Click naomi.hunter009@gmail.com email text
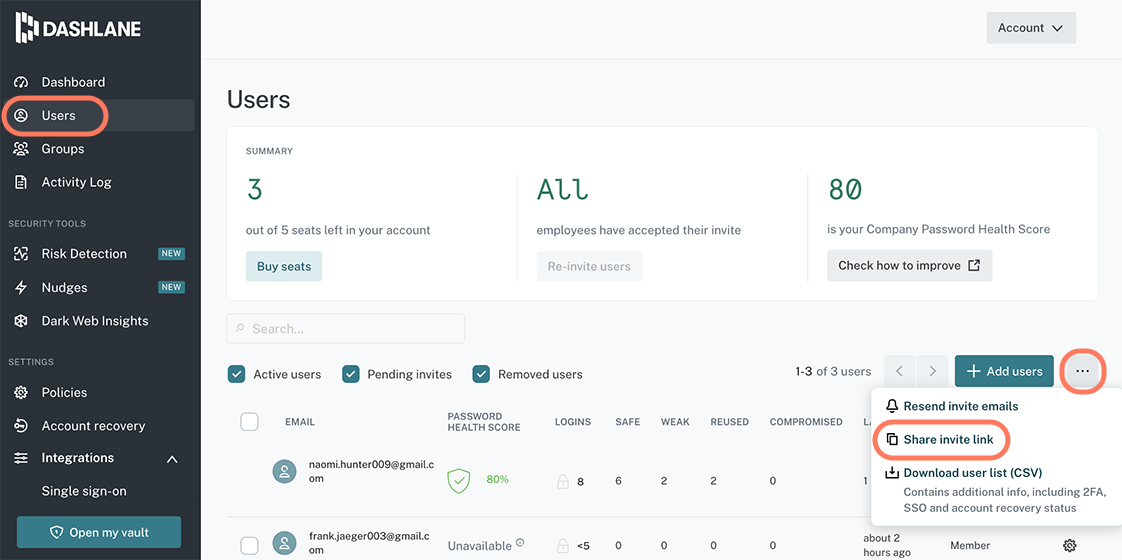This screenshot has width=1122, height=560. coord(371,471)
